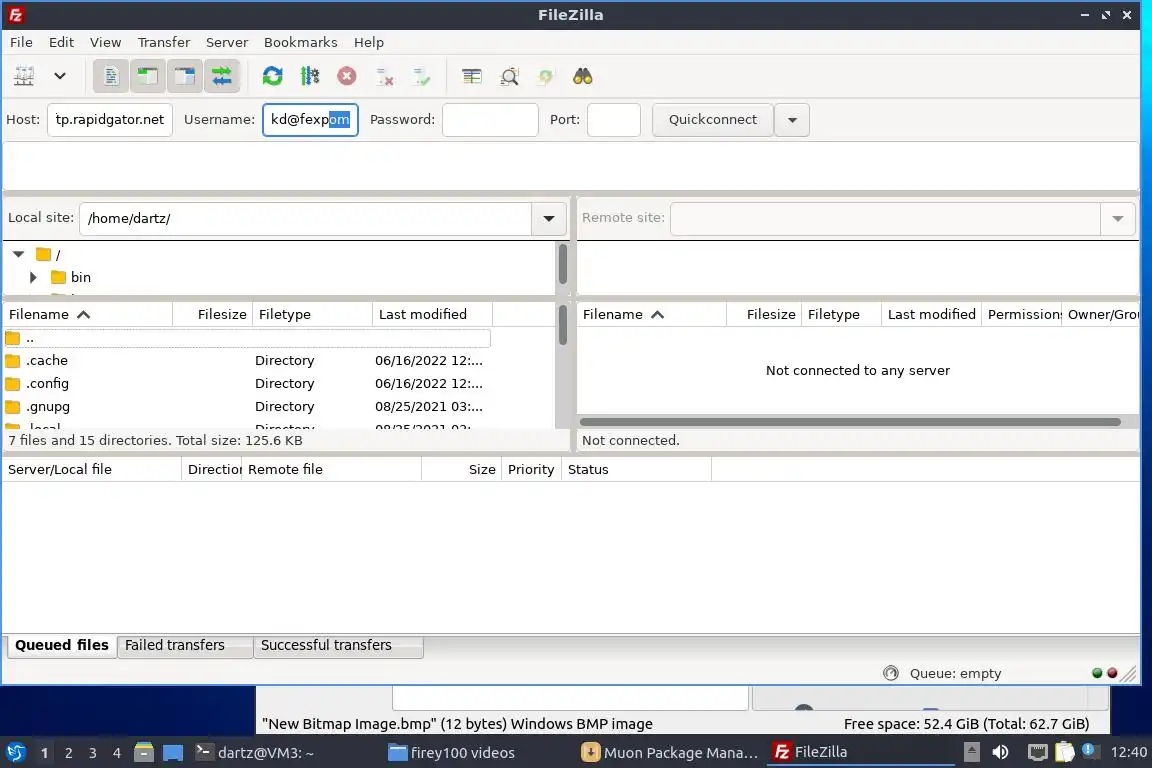Screen dimensions: 1152x768
Task: Click remote pane horizontal scrollbar
Action: tap(850, 422)
